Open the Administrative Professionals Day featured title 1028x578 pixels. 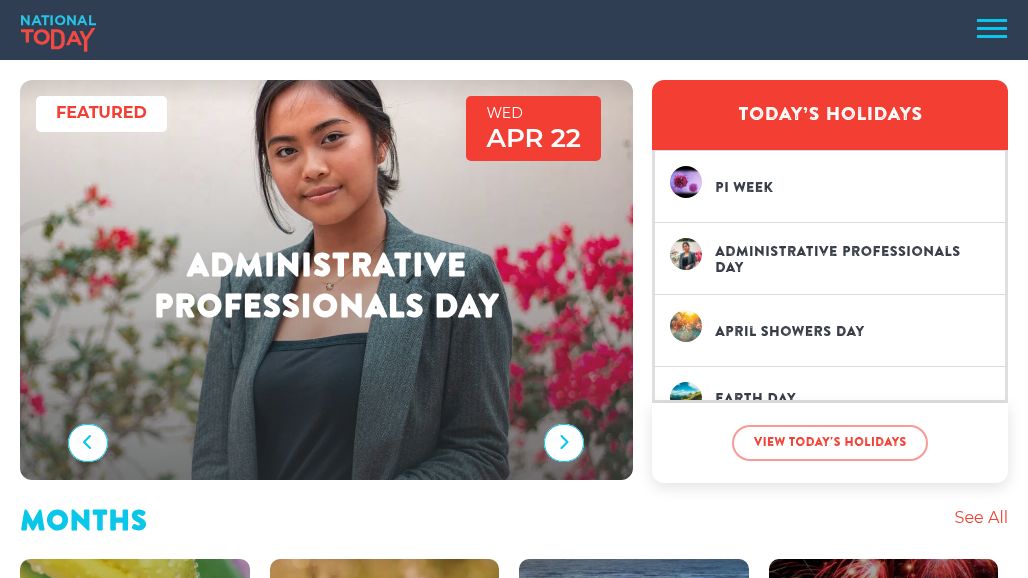[x=326, y=286]
